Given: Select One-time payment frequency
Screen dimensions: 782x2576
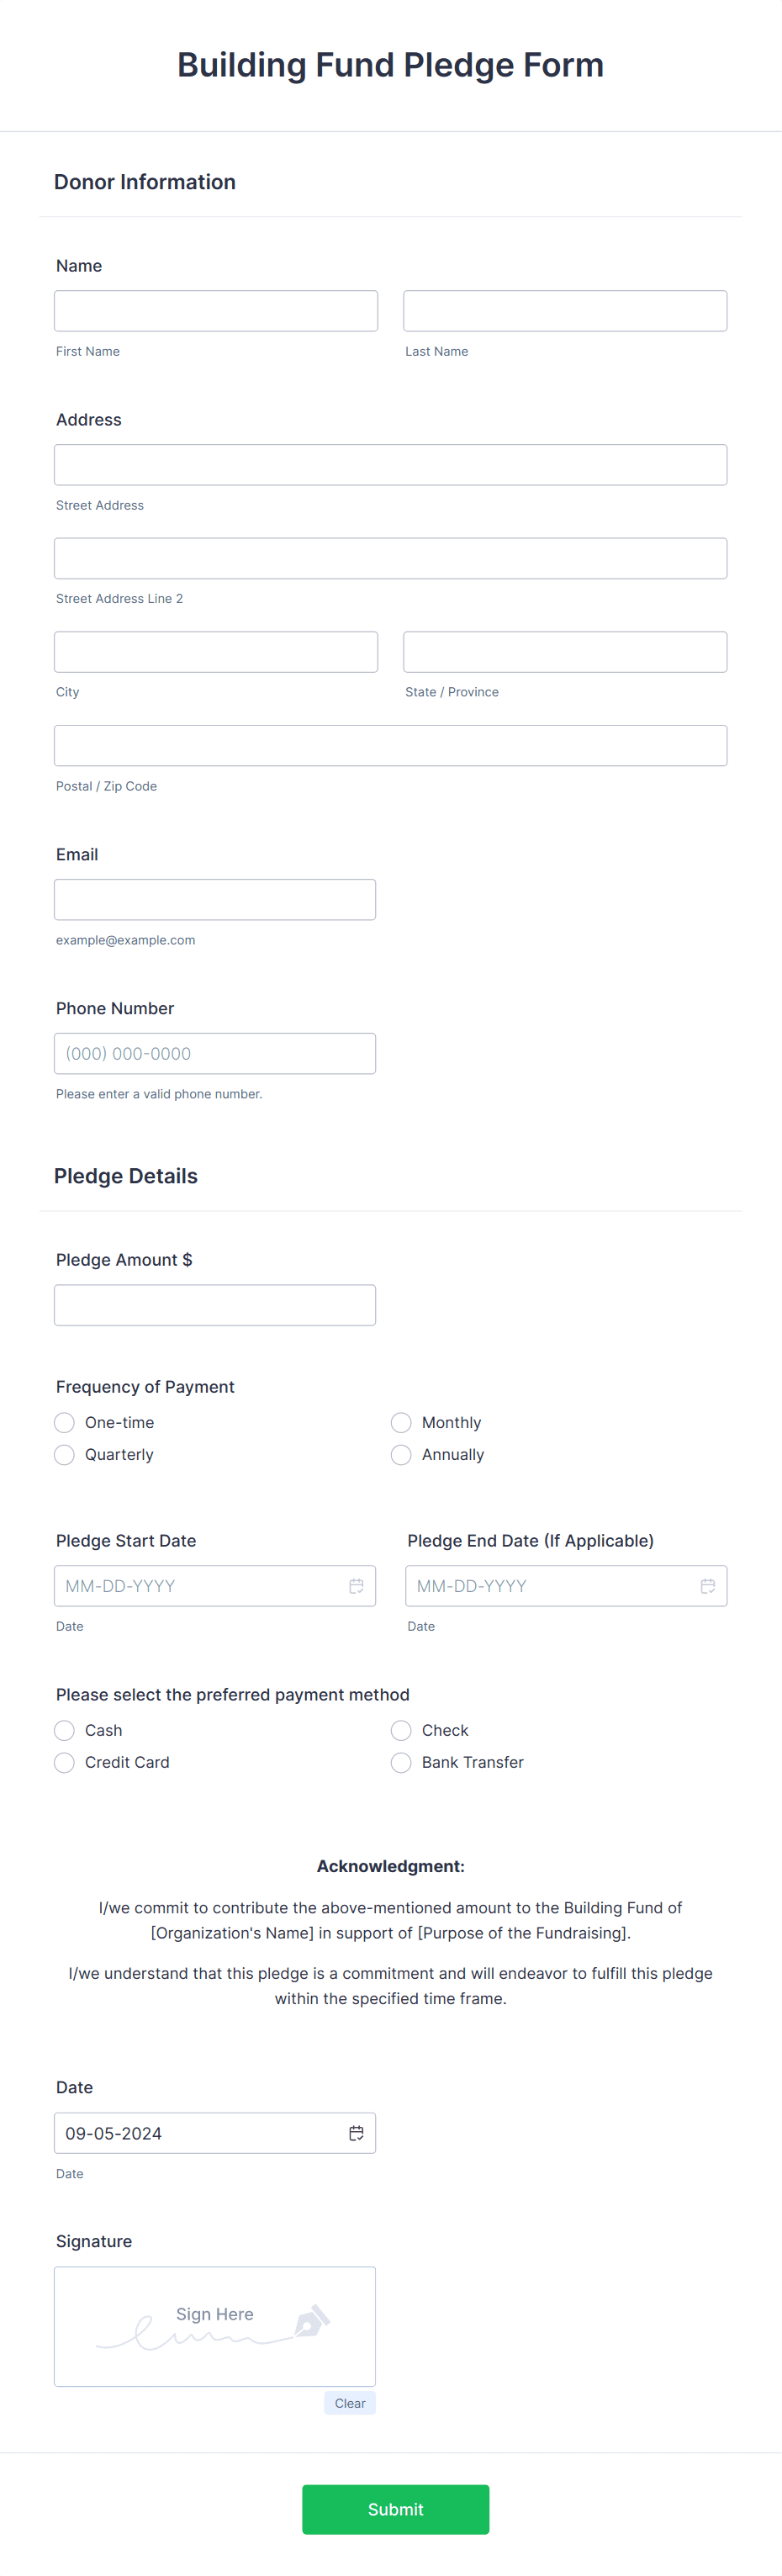Looking at the screenshot, I should (63, 1422).
